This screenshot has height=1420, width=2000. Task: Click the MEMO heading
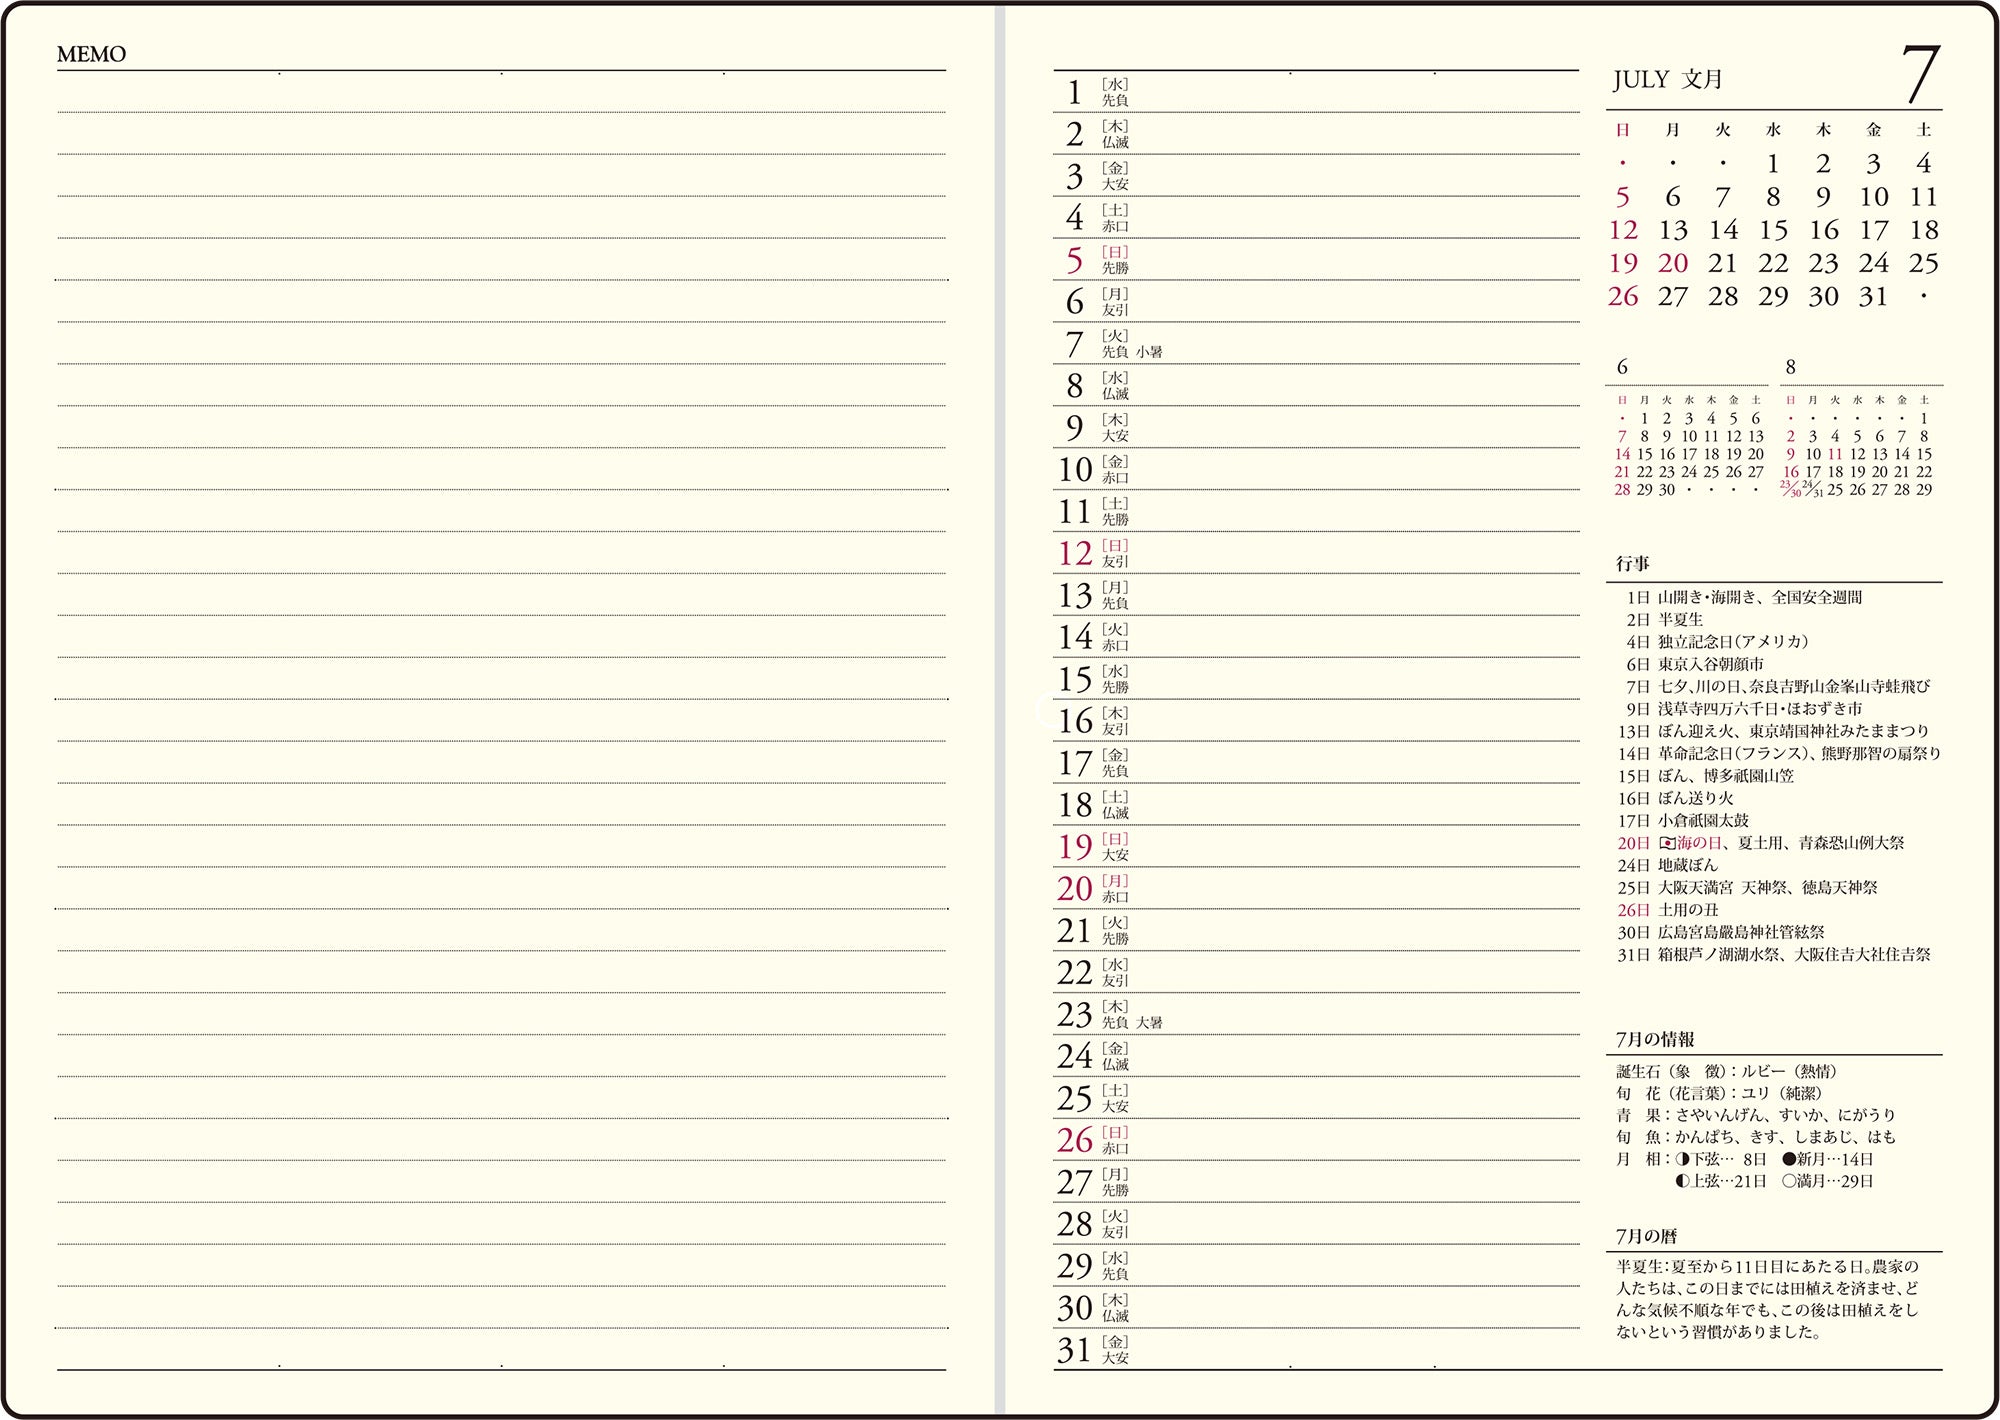(91, 54)
